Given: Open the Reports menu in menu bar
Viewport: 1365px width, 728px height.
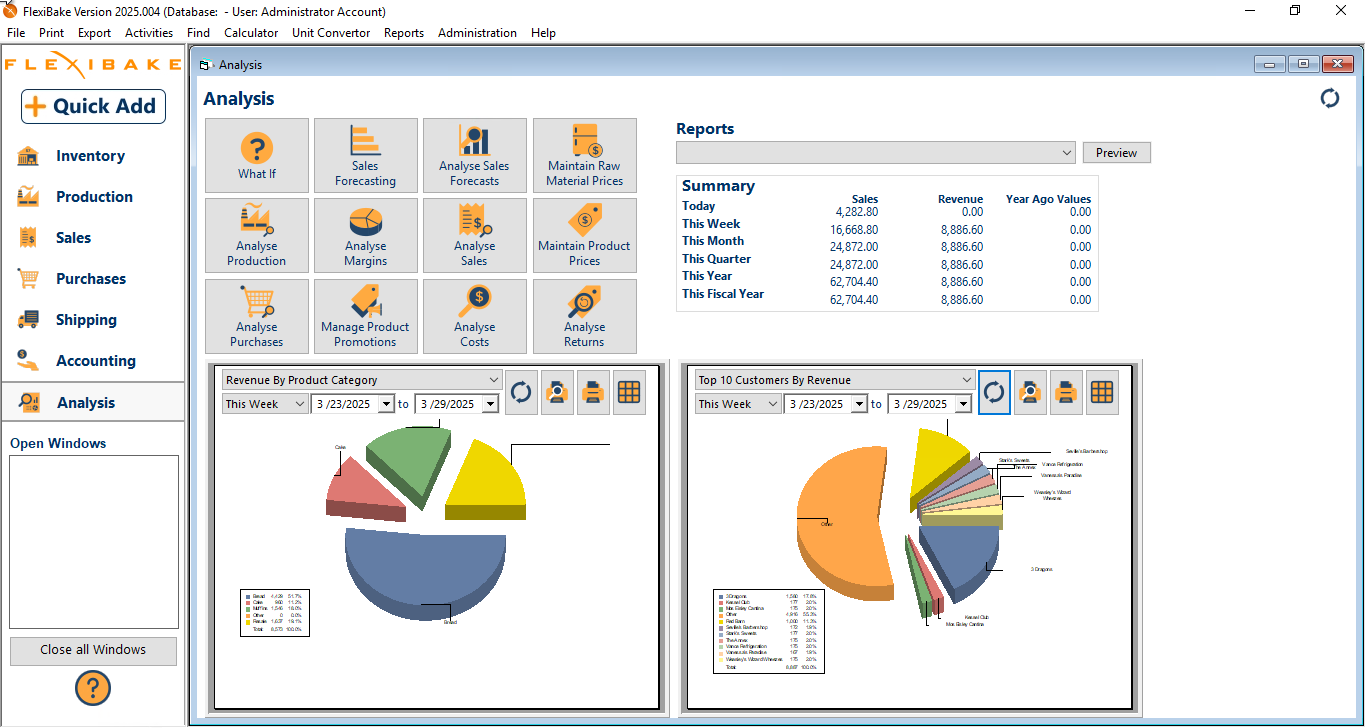Looking at the screenshot, I should click(x=404, y=33).
